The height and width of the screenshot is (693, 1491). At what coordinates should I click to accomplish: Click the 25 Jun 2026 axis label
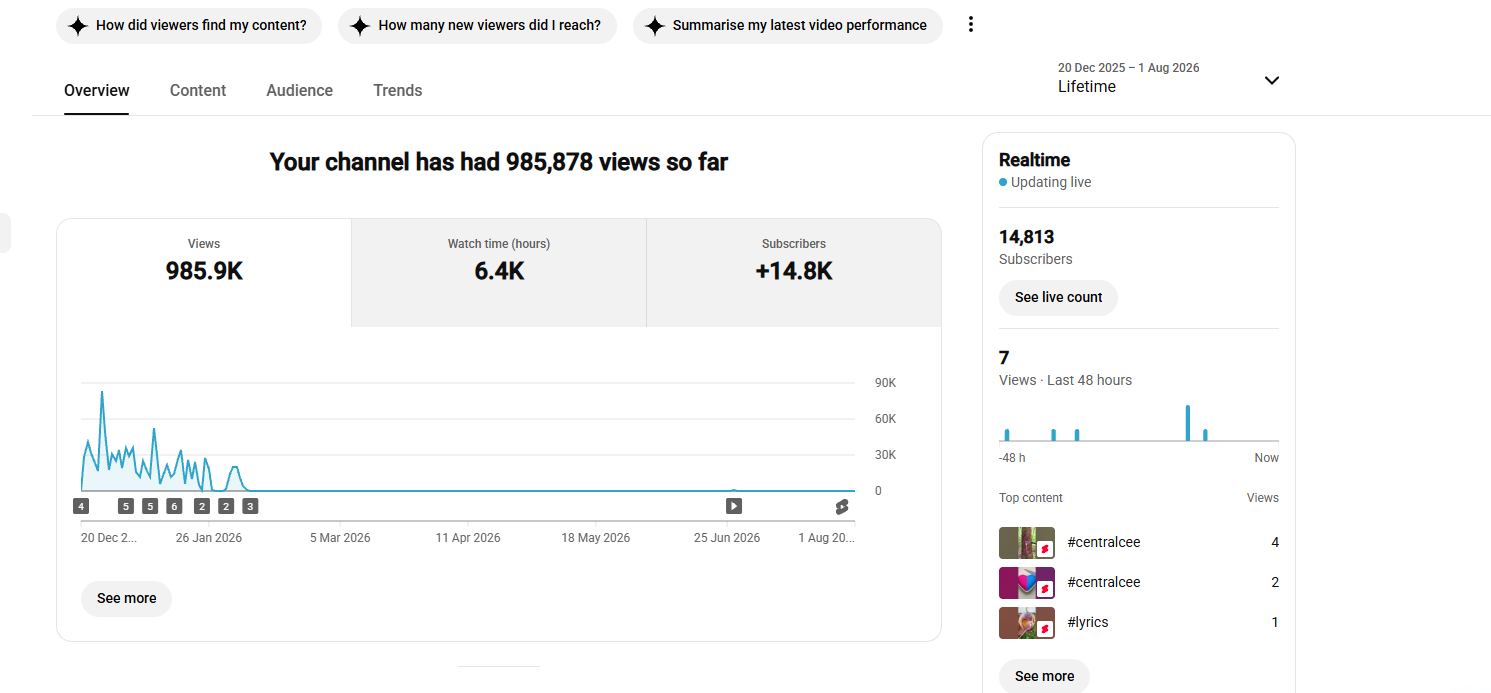(727, 538)
